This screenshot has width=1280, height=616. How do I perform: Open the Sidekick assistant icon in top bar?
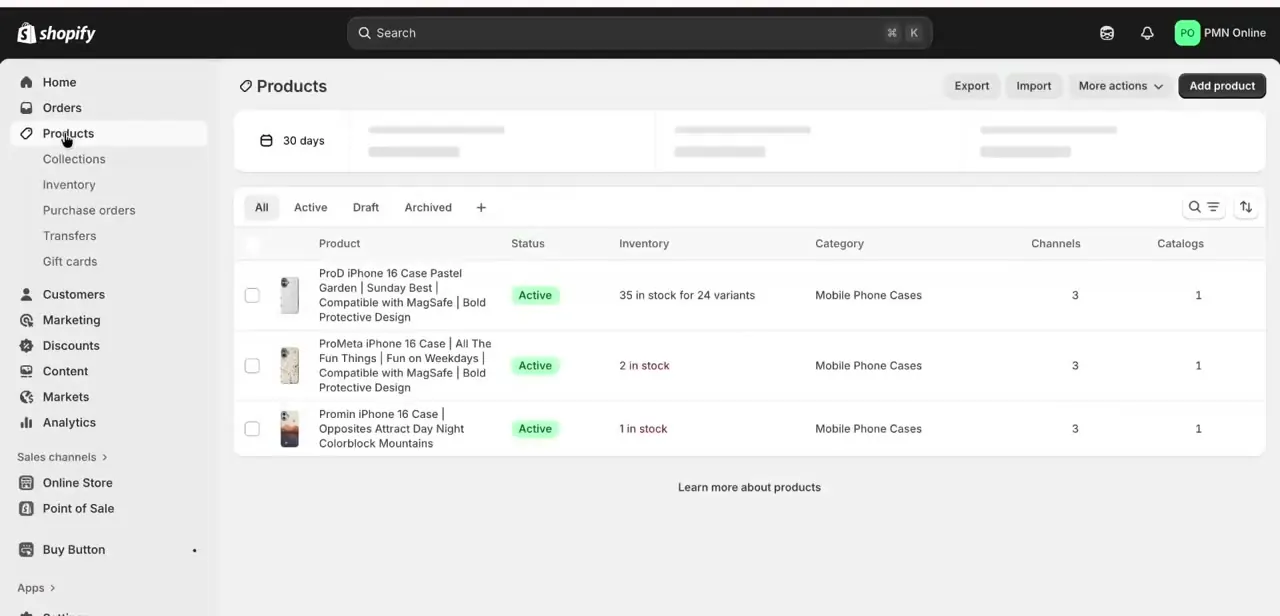1107,33
